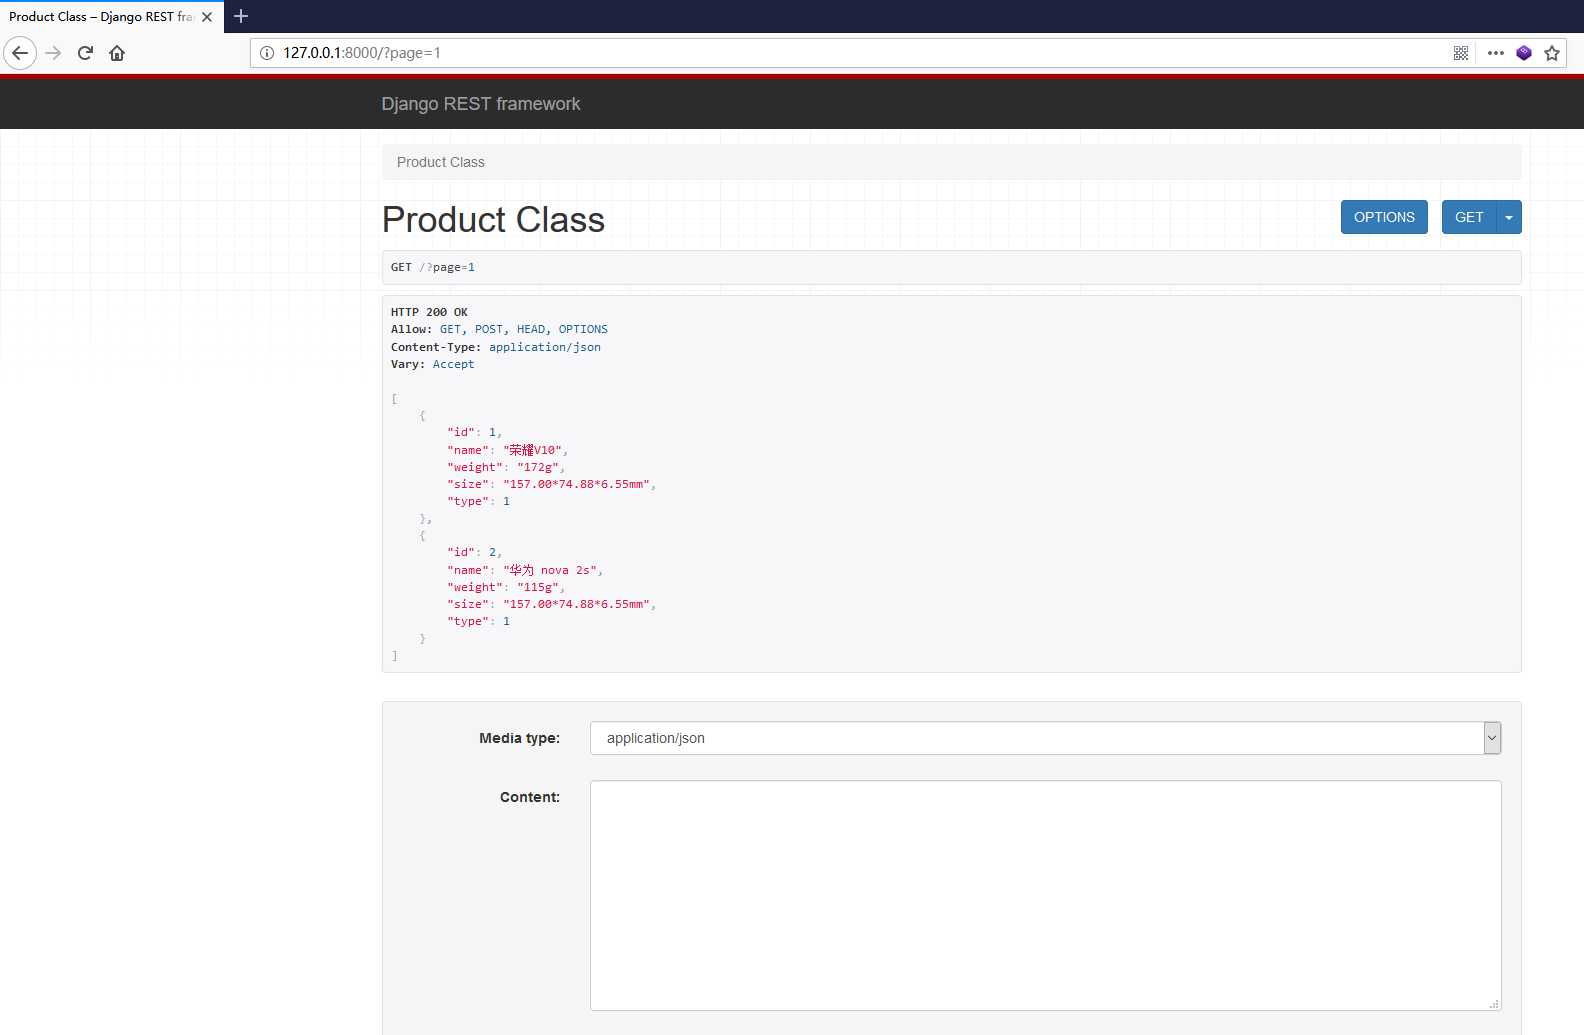This screenshot has height=1035, width=1584.
Task: Bookmark this page with the star icon
Action: [x=1552, y=53]
